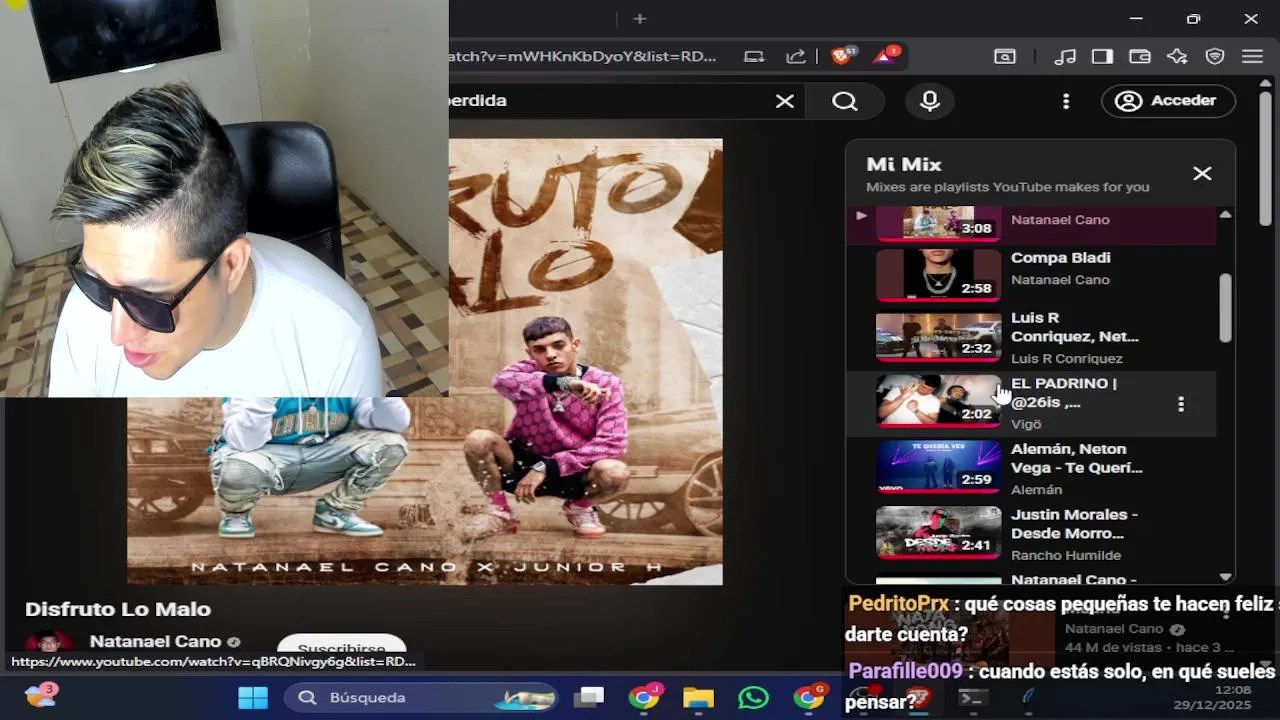Click the Rancho Humilde channel name
This screenshot has height=720, width=1280.
1066,555
